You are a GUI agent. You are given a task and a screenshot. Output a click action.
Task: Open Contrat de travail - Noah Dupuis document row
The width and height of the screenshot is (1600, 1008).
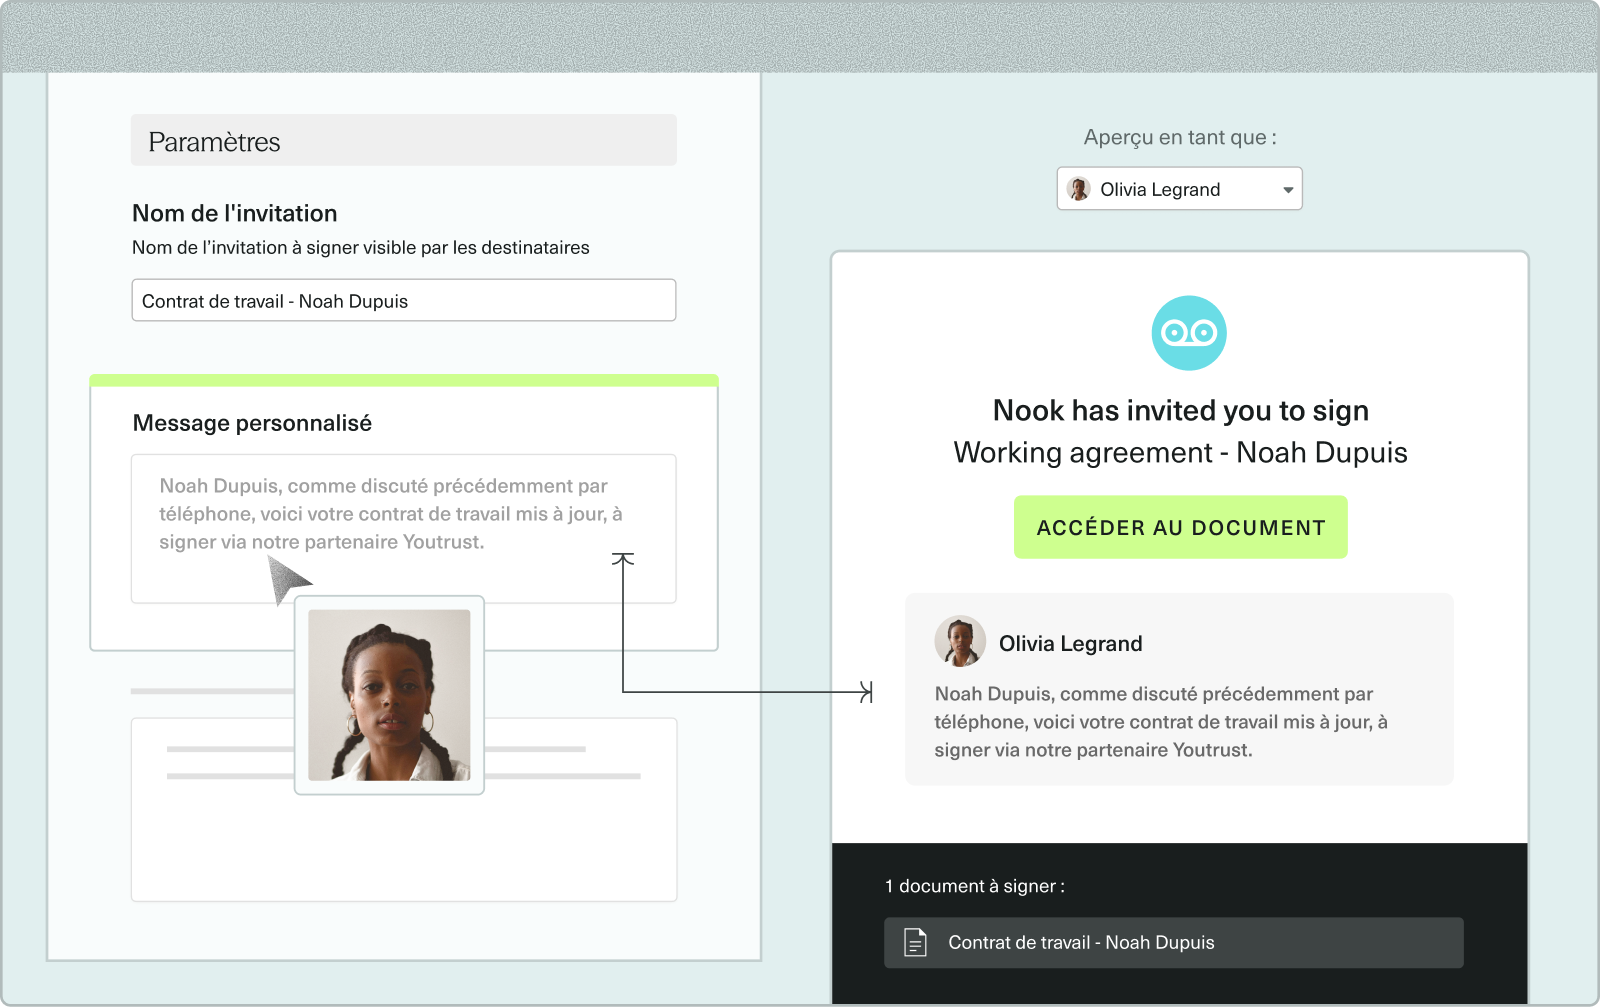coord(1173,943)
